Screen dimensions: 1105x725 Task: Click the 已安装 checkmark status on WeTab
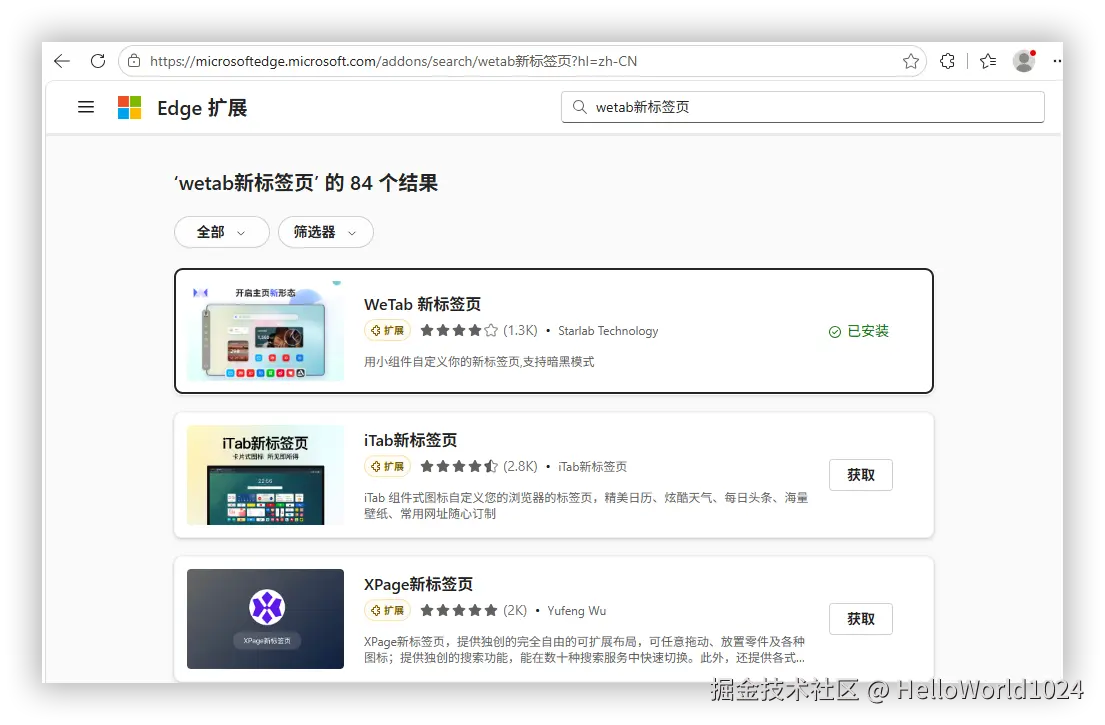858,331
